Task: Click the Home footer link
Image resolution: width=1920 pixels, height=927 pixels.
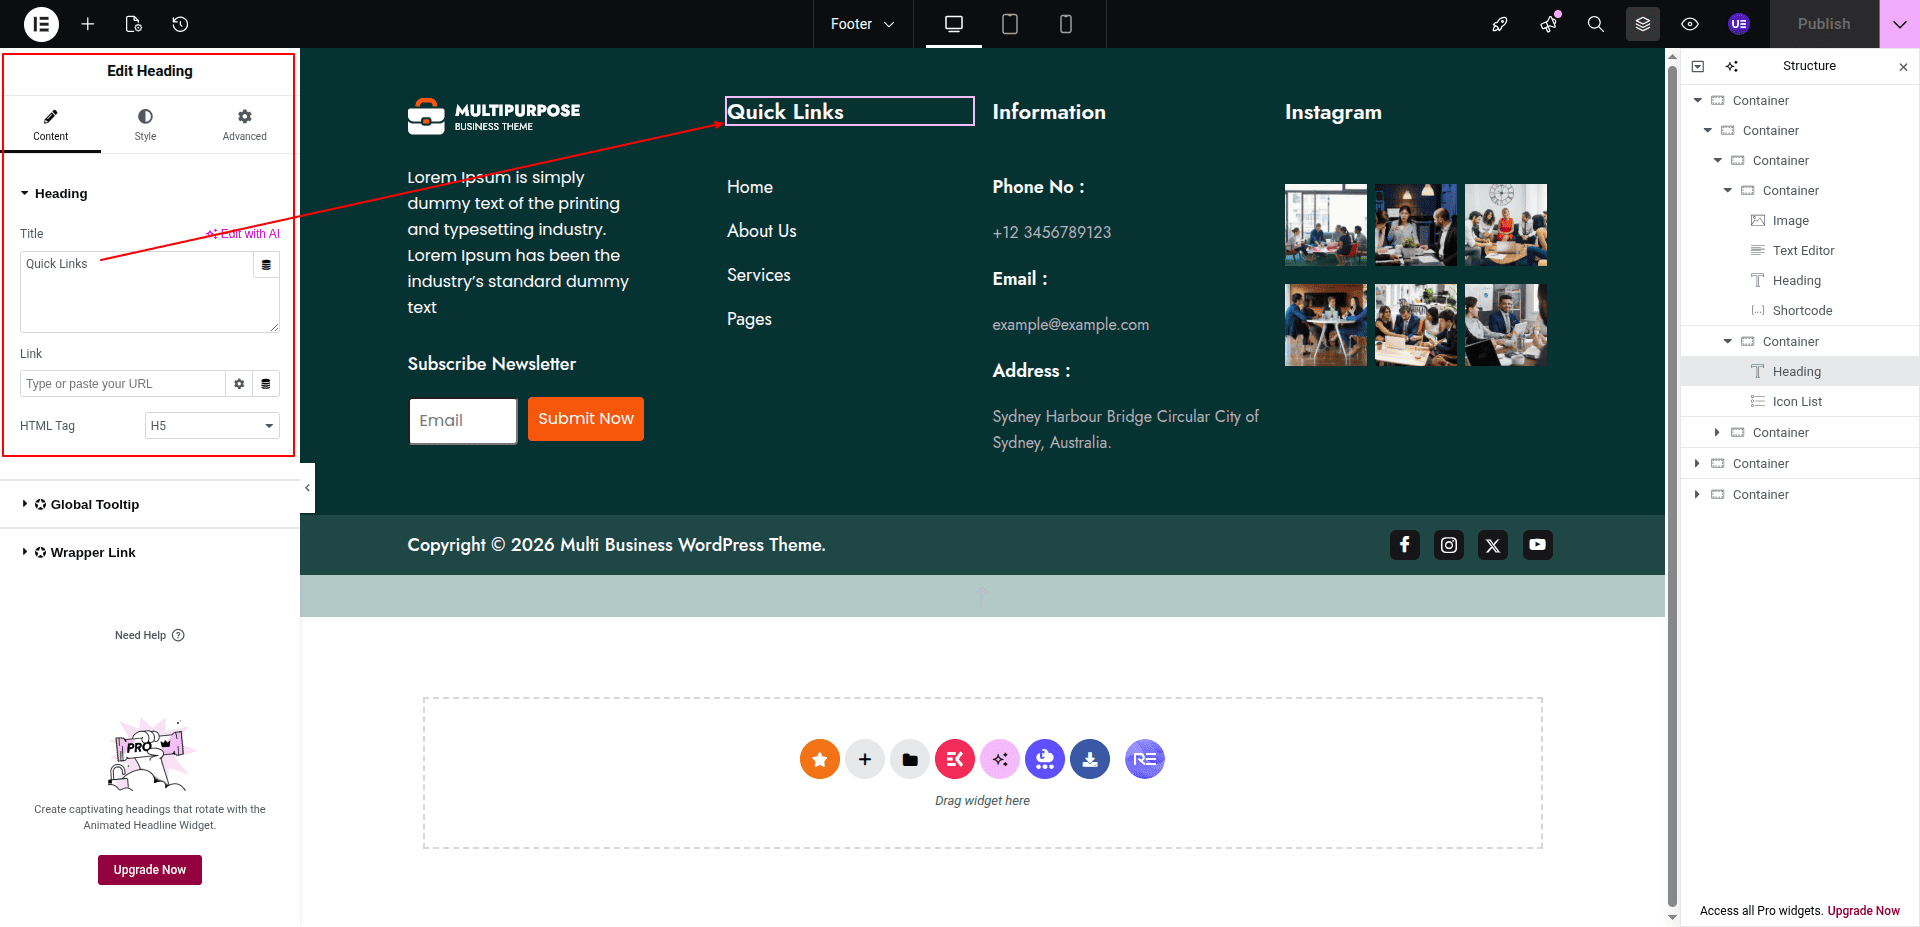Action: point(750,187)
